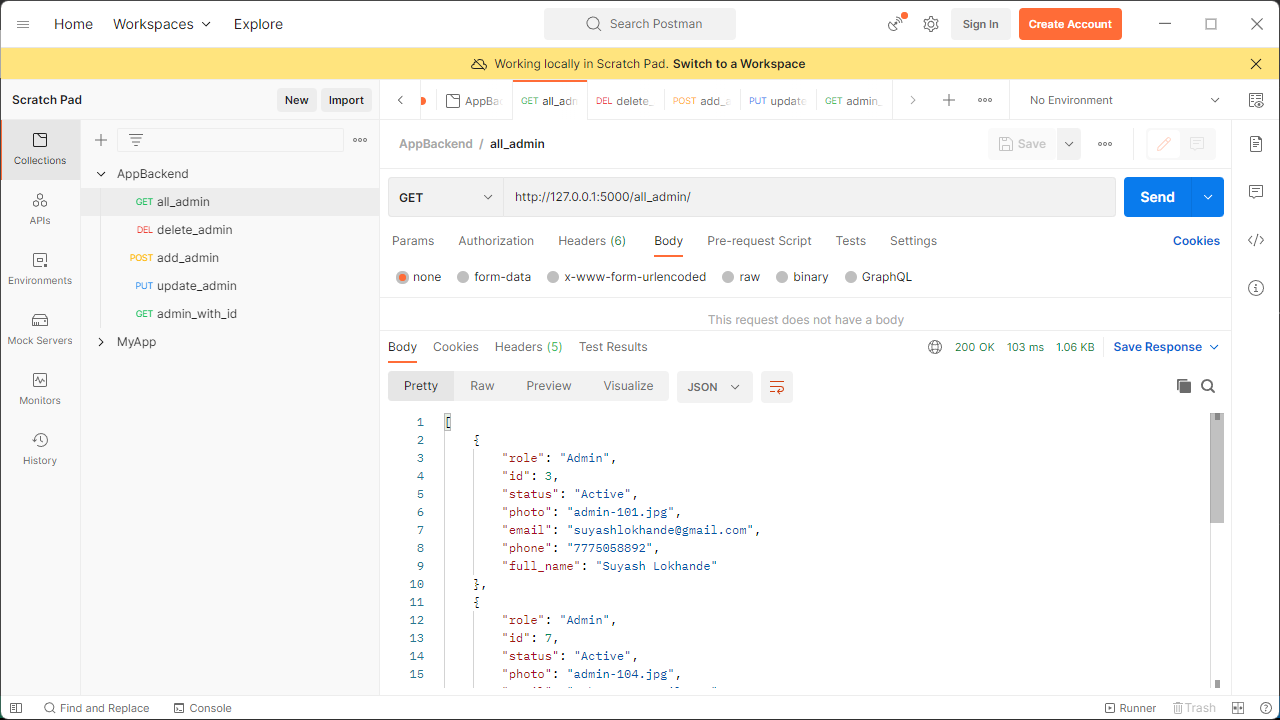Image resolution: width=1280 pixels, height=720 pixels.
Task: Open Save Response dropdown
Action: [1166, 347]
